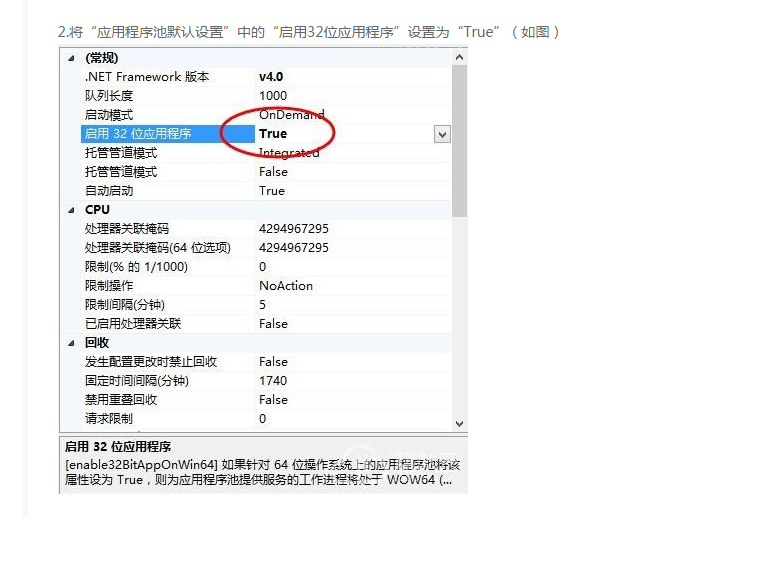769x576 pixels.
Task: Select the highlighted 启用 32 位应用程序 label
Action: tap(138, 134)
